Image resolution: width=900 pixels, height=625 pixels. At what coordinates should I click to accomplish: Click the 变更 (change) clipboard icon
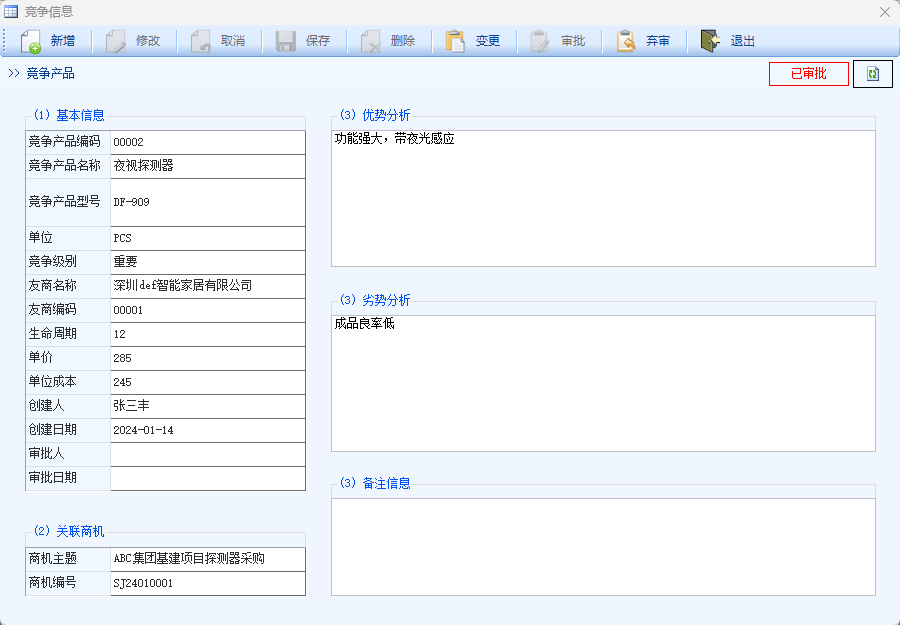(x=455, y=41)
